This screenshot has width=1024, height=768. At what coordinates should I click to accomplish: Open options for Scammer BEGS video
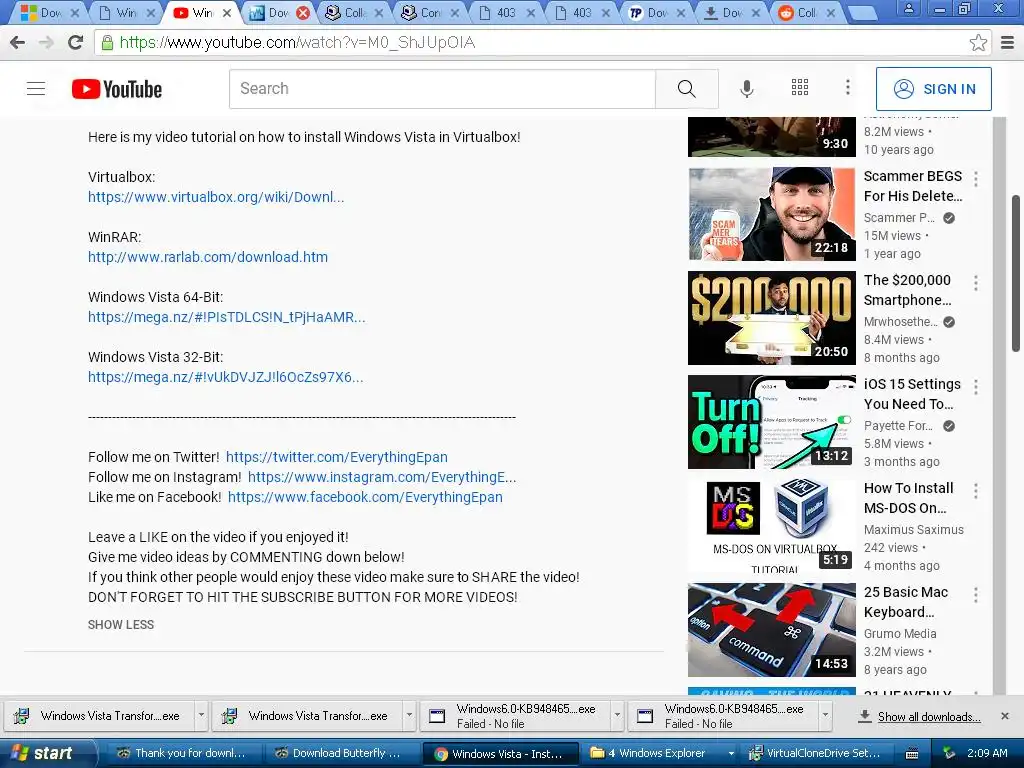tap(976, 179)
